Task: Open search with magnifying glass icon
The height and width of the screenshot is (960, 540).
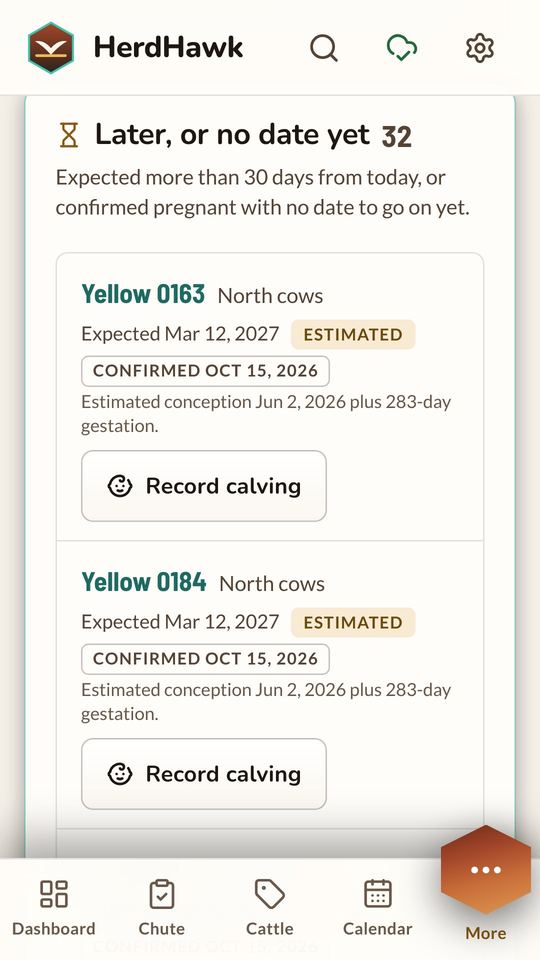Action: pos(324,48)
